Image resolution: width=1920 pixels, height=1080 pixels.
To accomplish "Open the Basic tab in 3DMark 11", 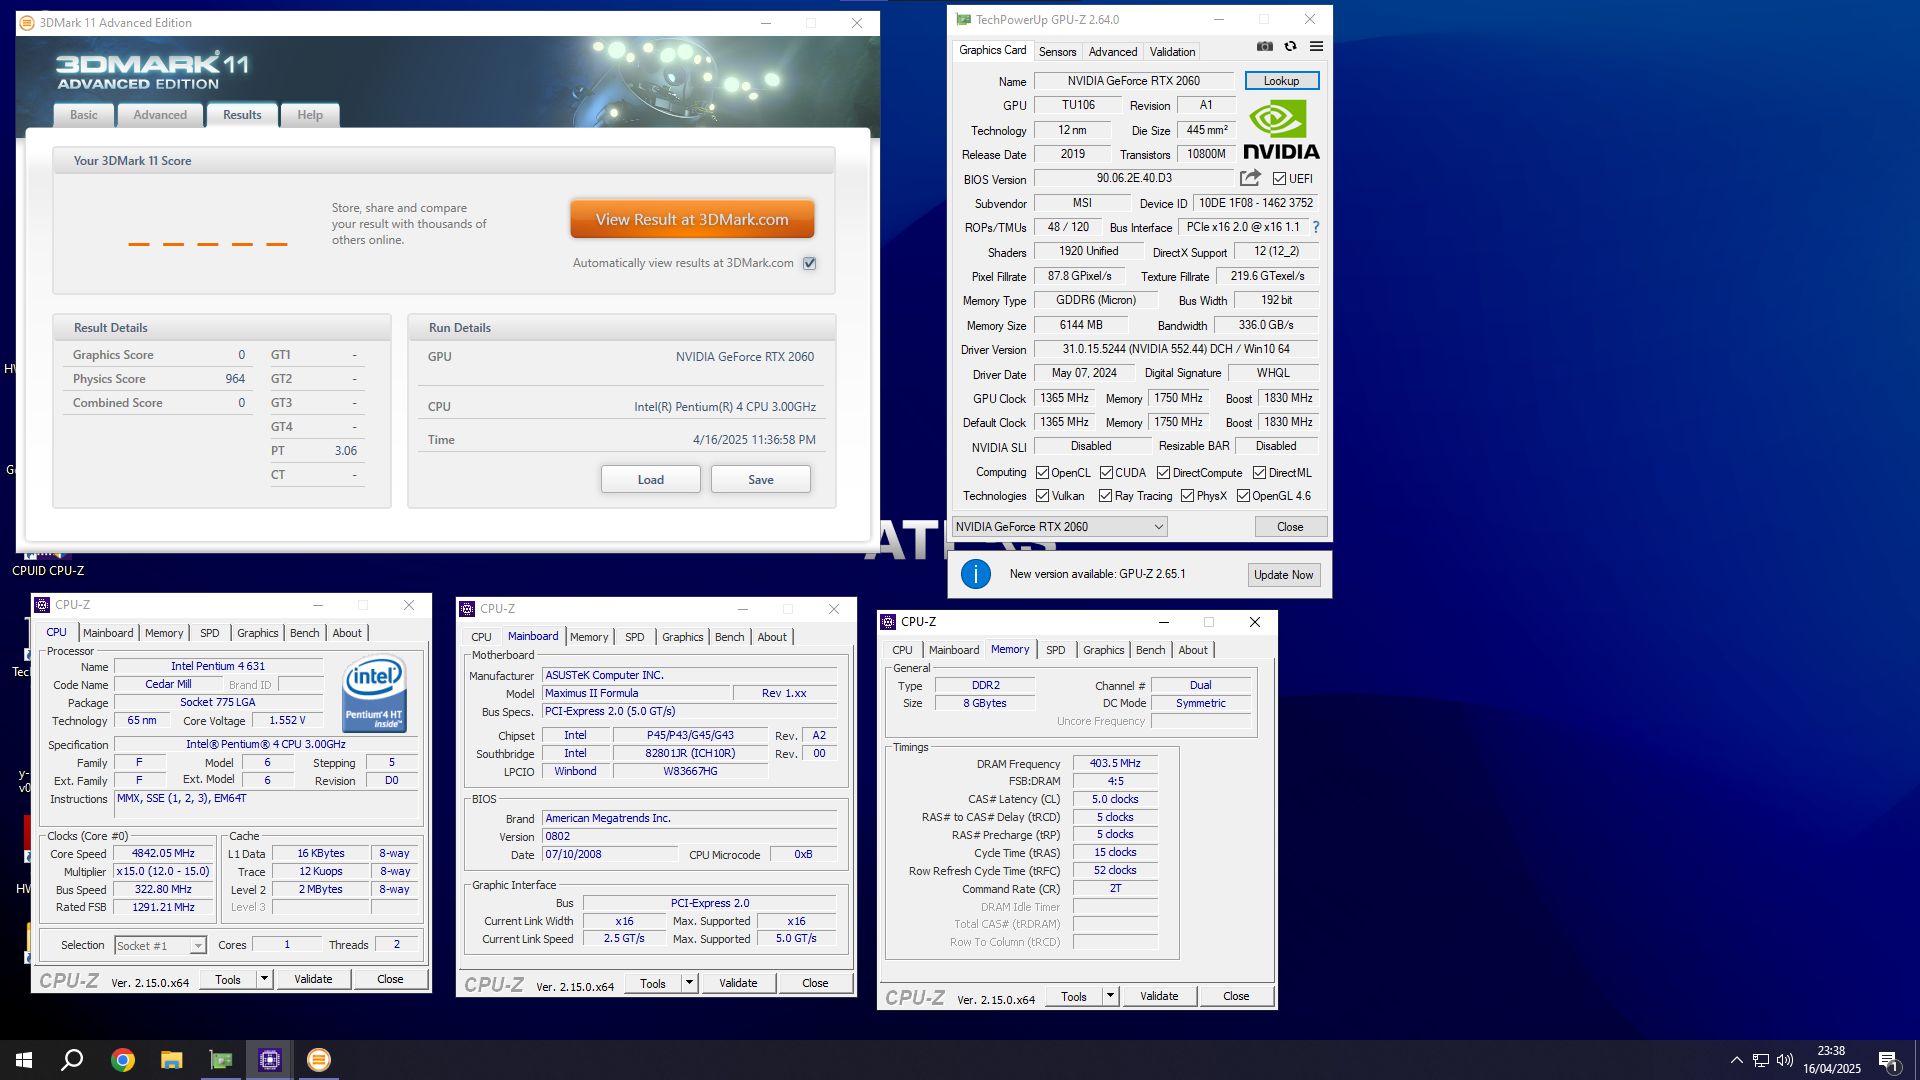I will (x=84, y=115).
